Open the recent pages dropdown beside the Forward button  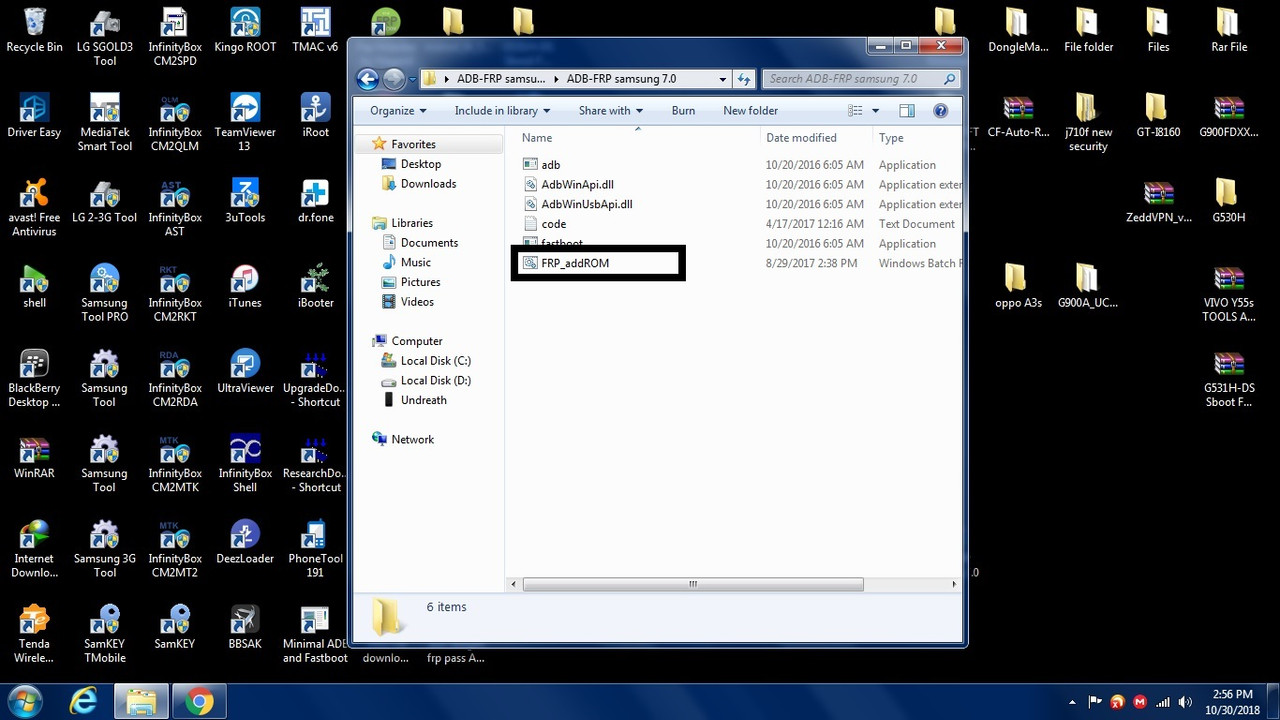[414, 79]
